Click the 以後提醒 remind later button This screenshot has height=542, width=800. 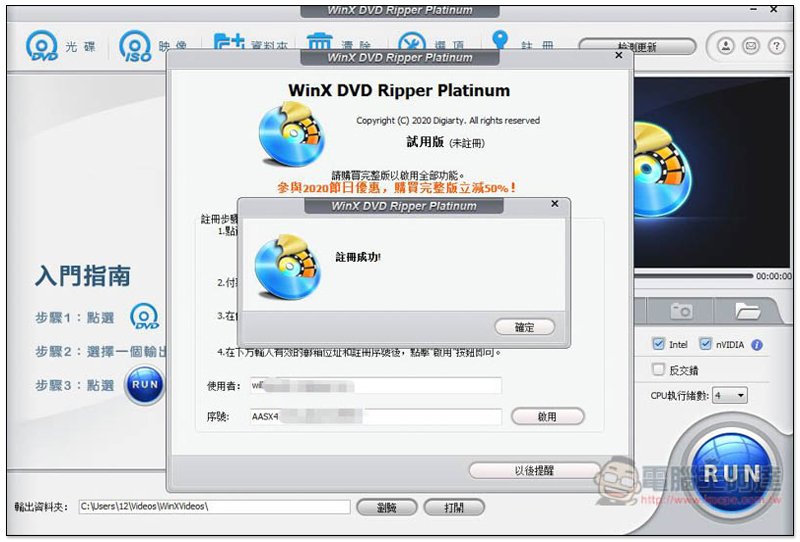point(534,470)
